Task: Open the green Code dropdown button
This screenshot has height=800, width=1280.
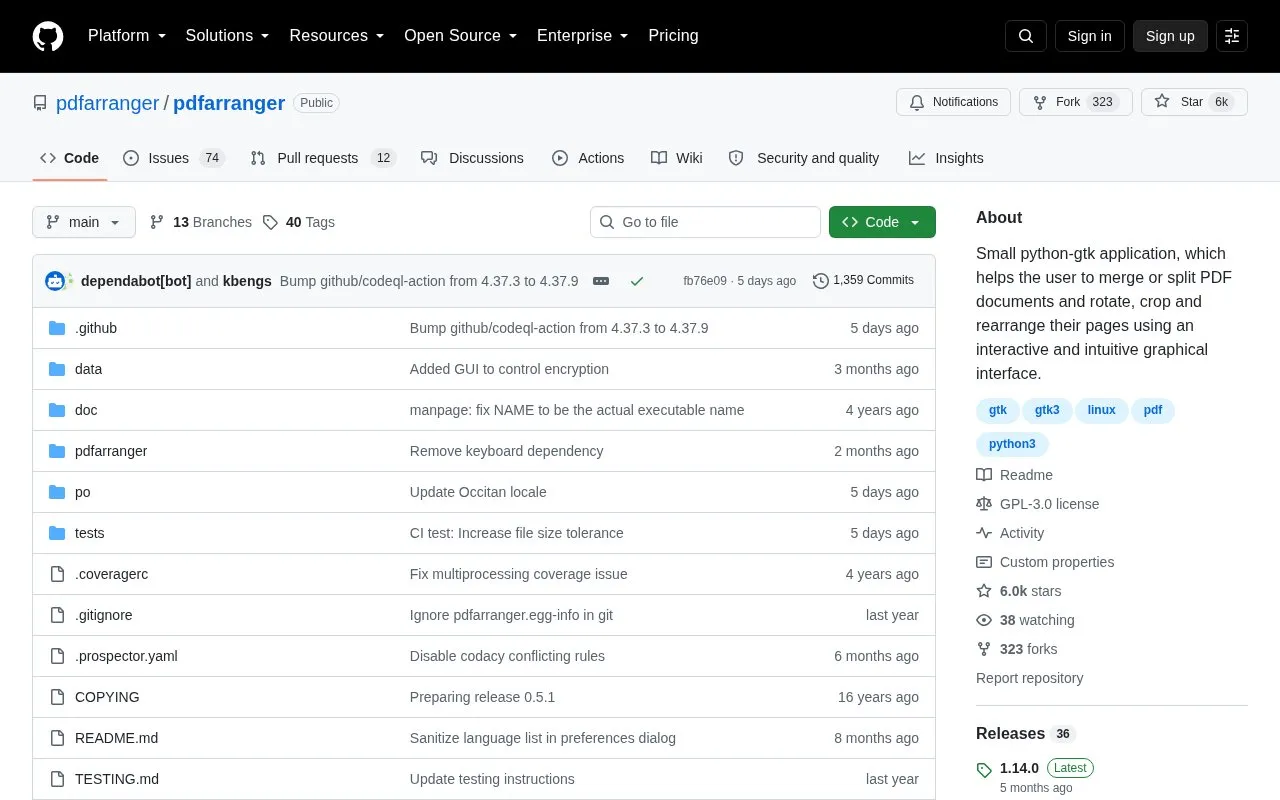Action: click(882, 222)
